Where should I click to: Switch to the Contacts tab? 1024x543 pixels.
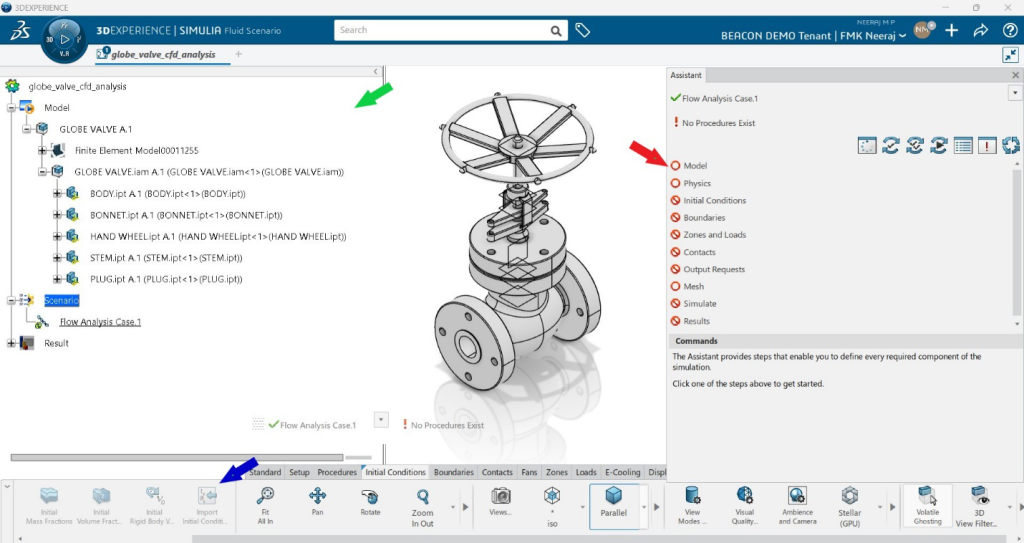click(x=497, y=472)
